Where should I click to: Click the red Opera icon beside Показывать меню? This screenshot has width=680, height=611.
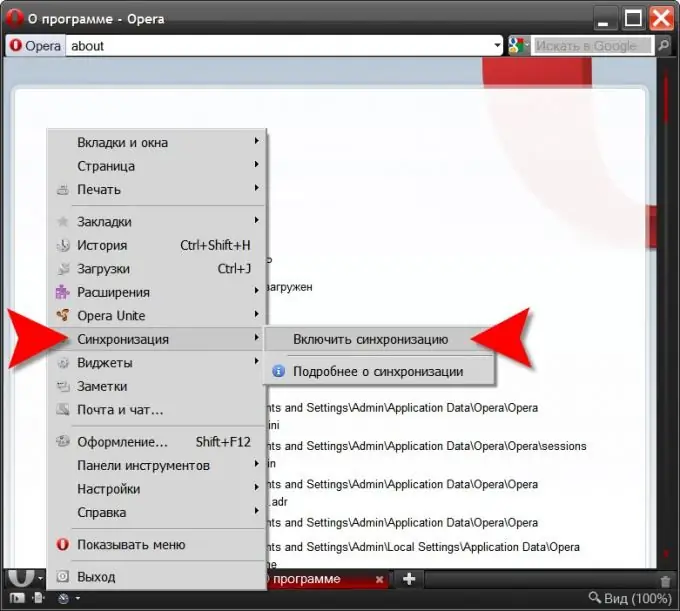63,544
